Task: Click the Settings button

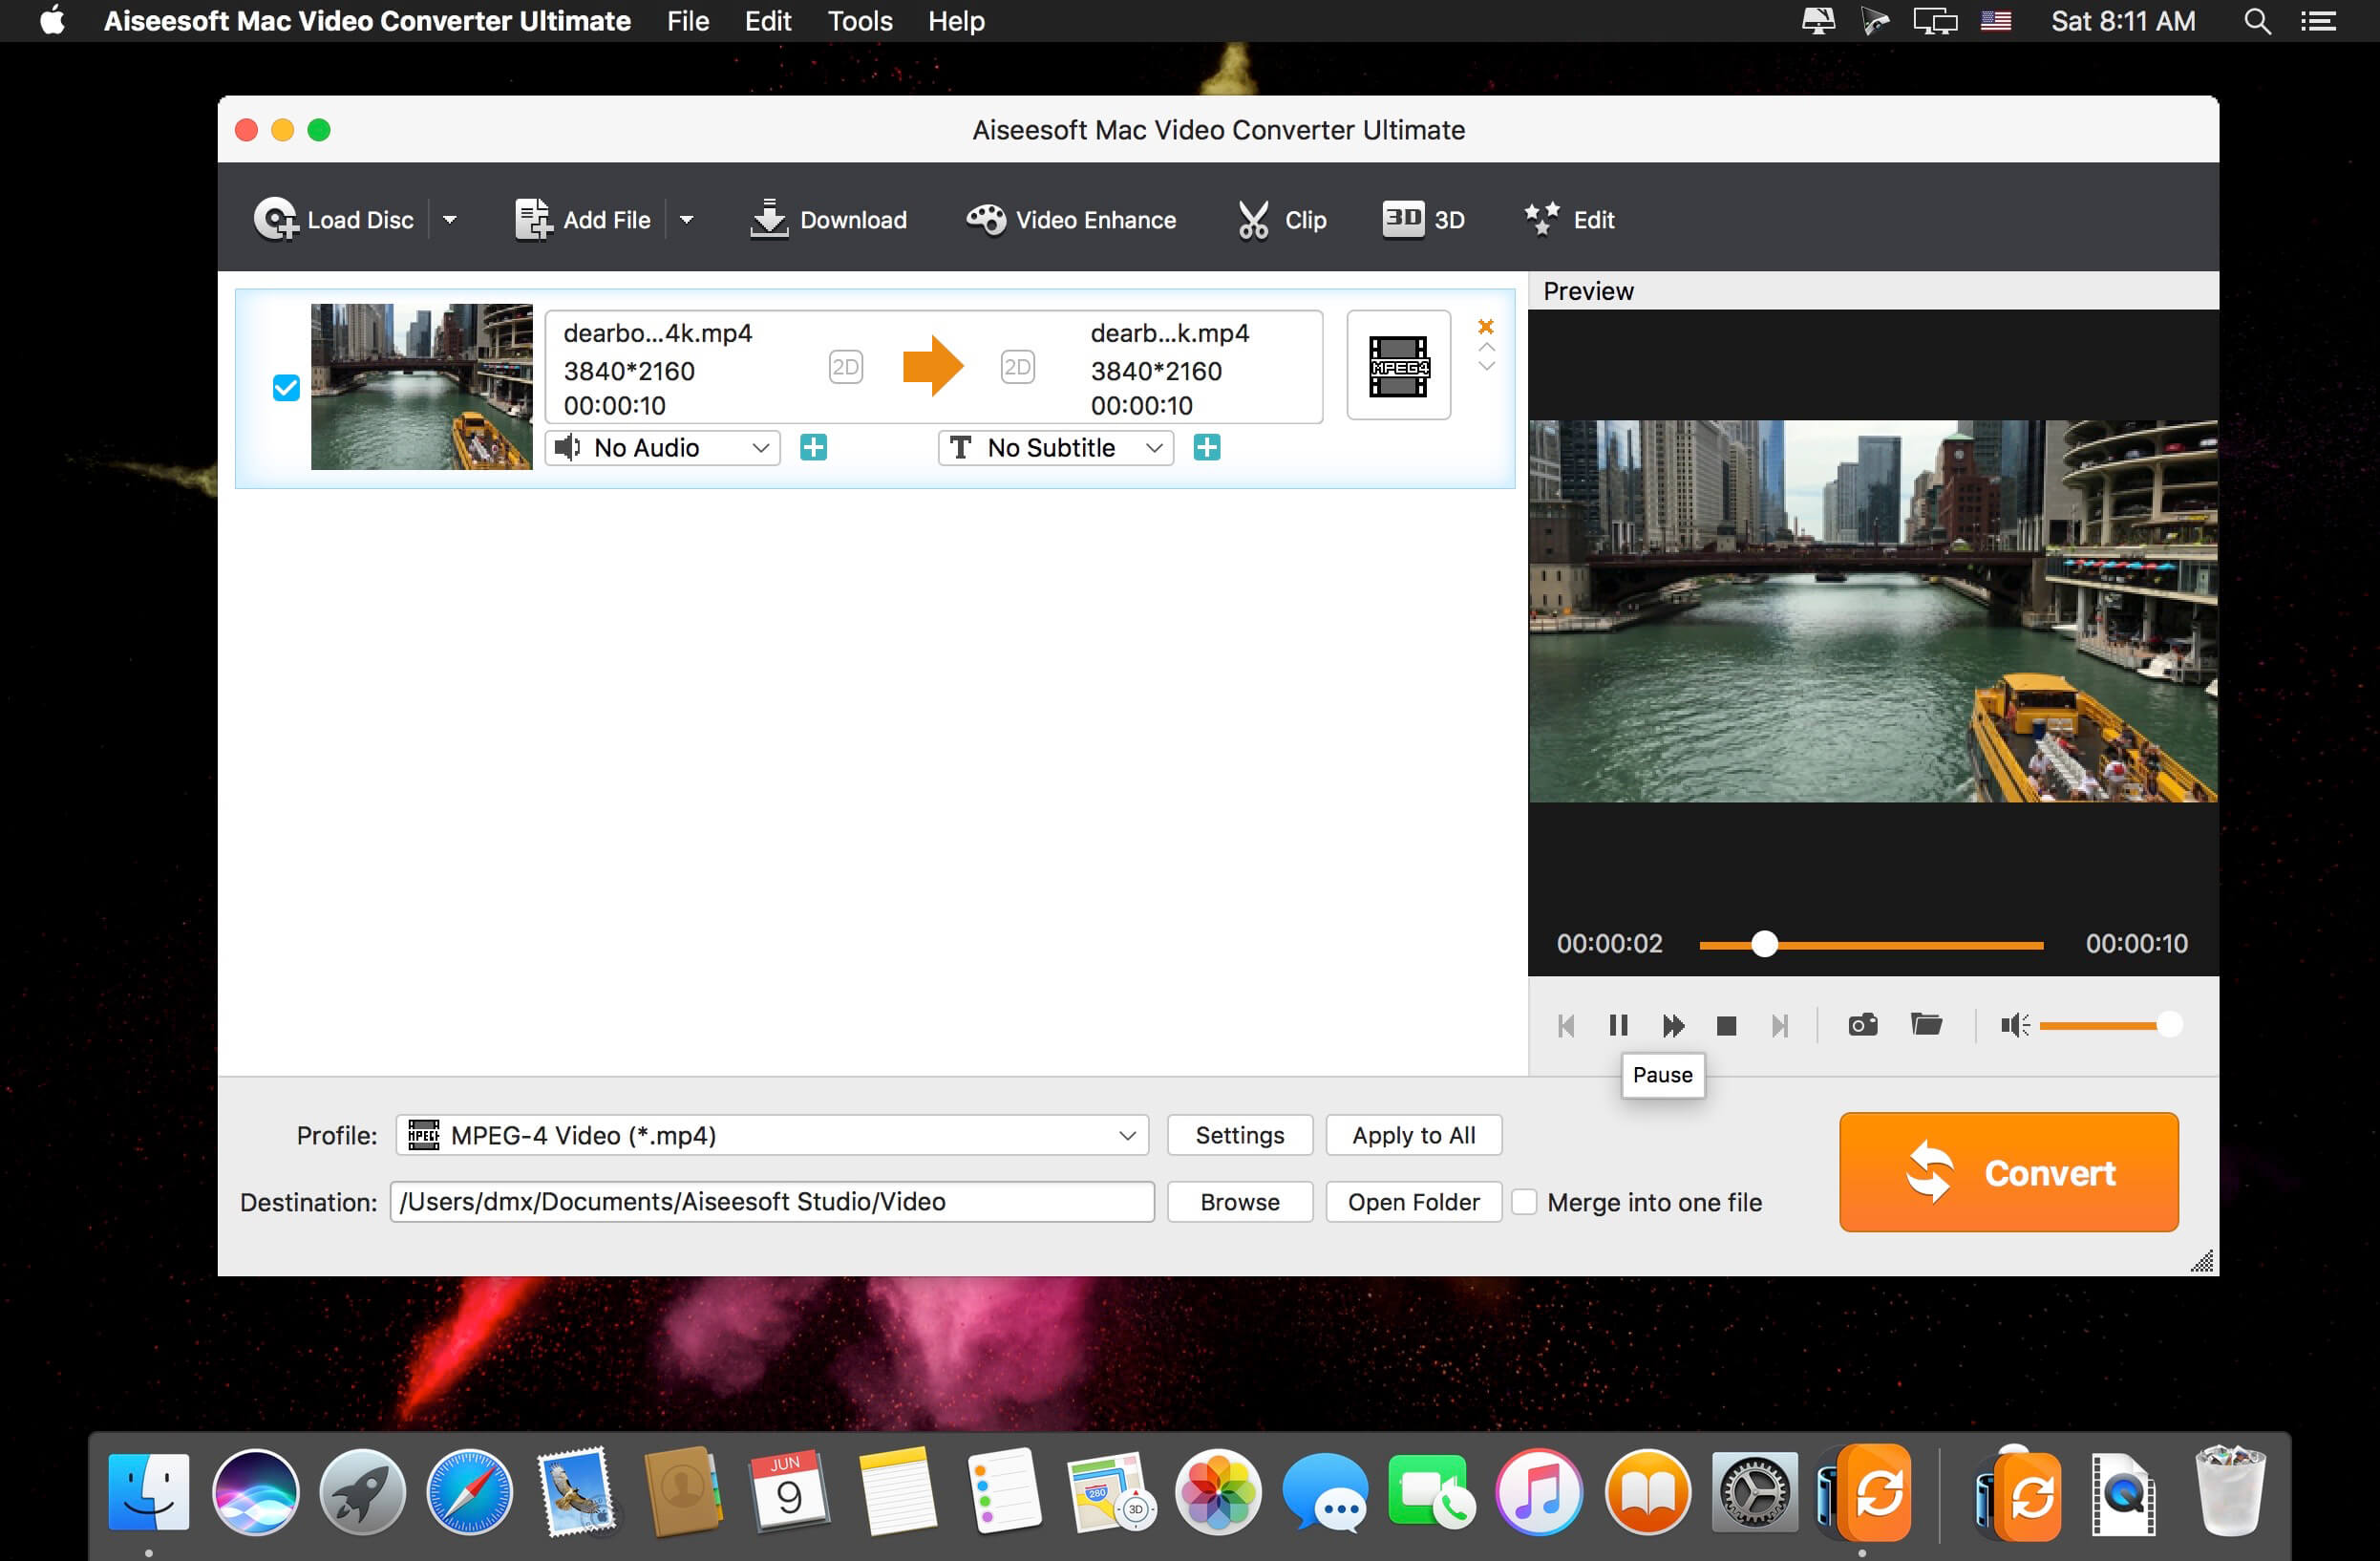Action: [x=1240, y=1134]
